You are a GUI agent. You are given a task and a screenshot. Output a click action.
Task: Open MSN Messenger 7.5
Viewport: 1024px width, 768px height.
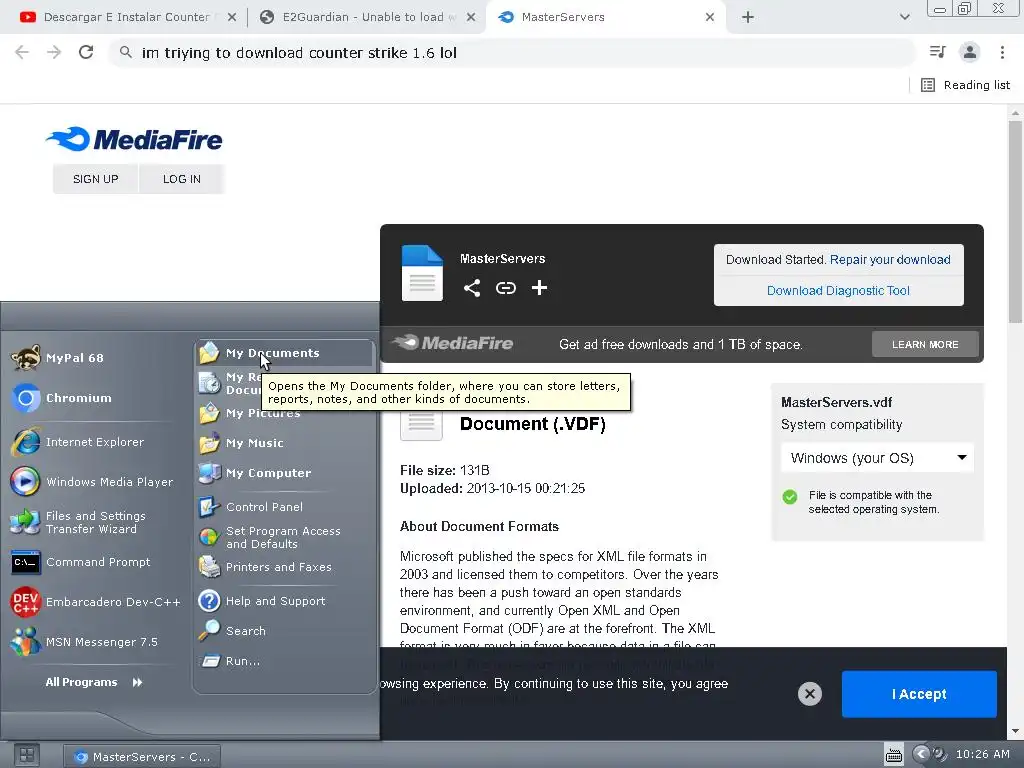coord(84,642)
